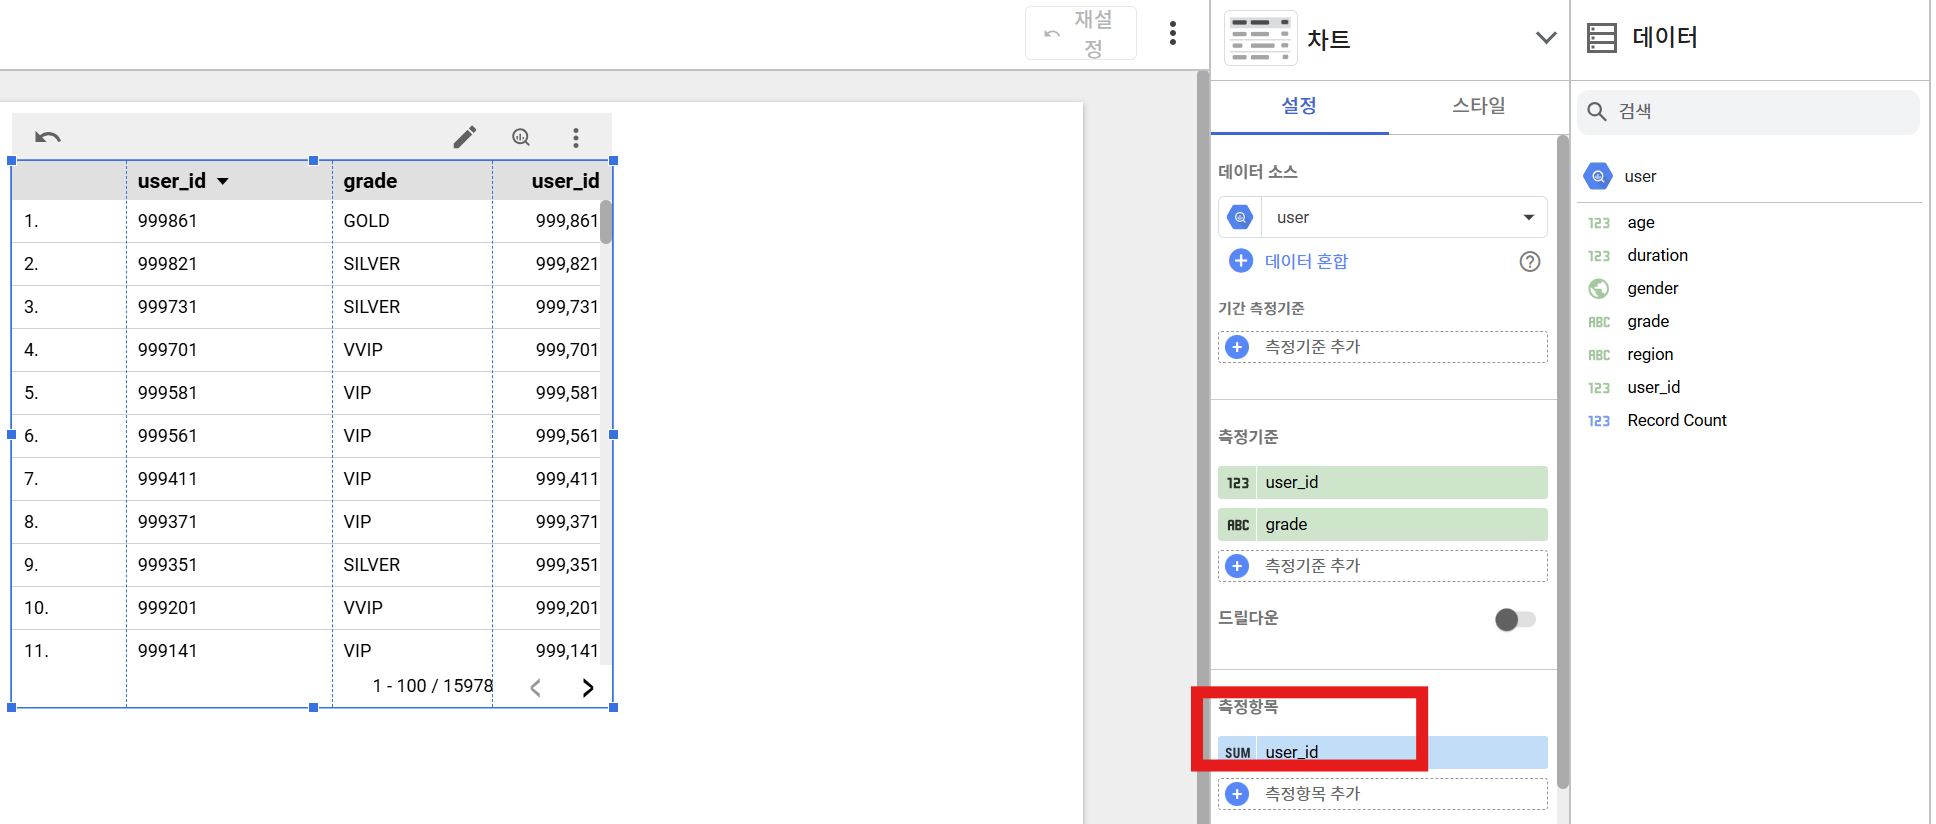The height and width of the screenshot is (824, 1936).
Task: Click the 검색 field search box
Action: [x=1748, y=111]
